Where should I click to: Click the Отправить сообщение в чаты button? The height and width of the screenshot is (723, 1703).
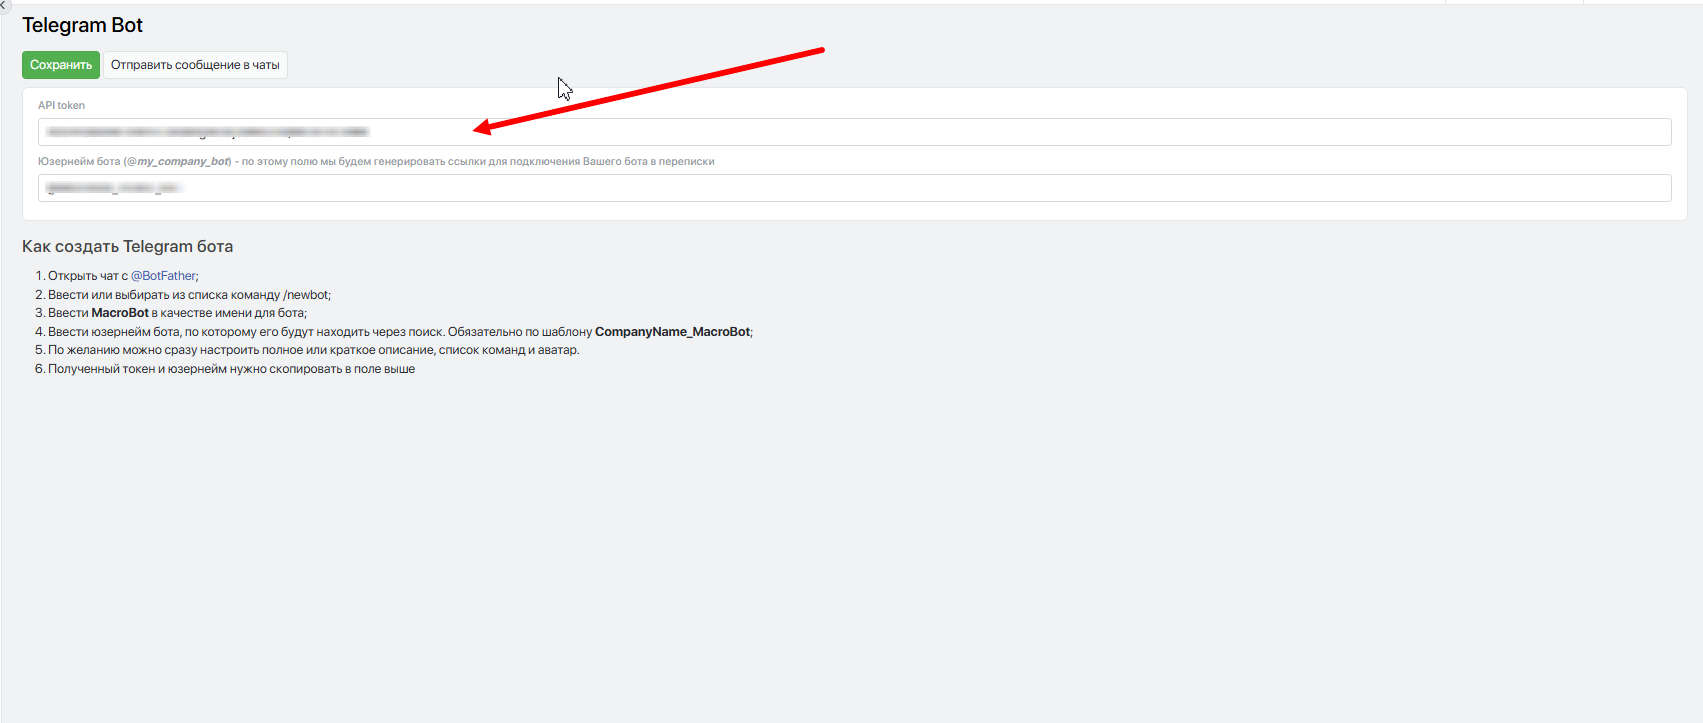195,65
